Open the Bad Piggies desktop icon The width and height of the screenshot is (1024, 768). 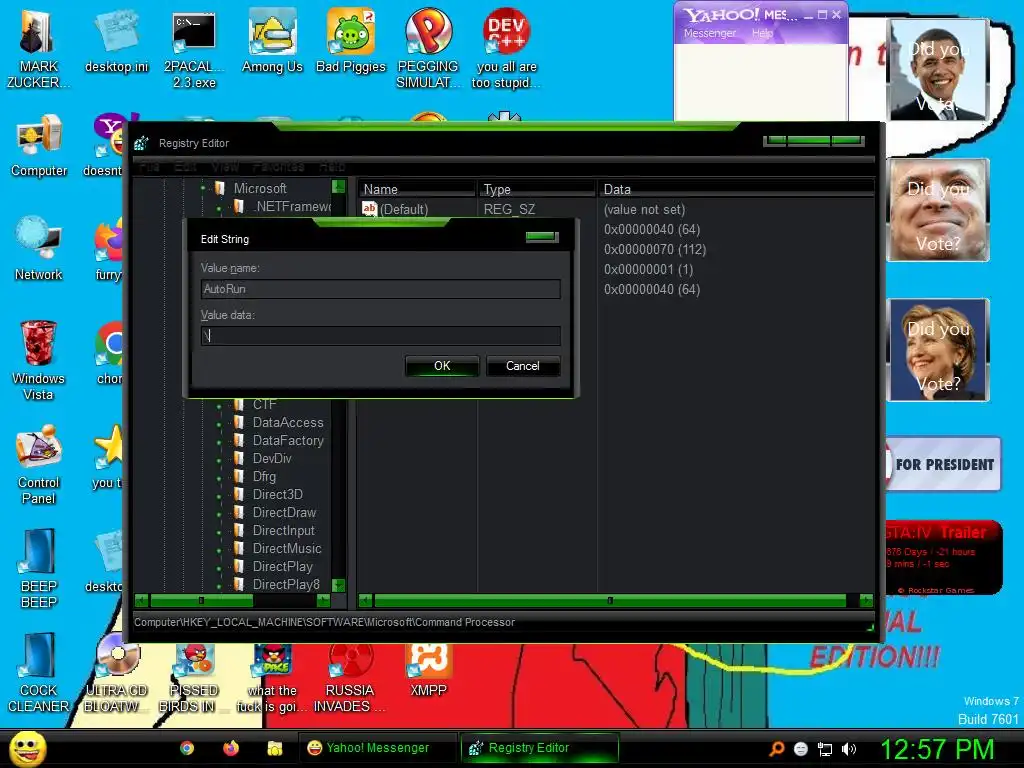pos(351,40)
